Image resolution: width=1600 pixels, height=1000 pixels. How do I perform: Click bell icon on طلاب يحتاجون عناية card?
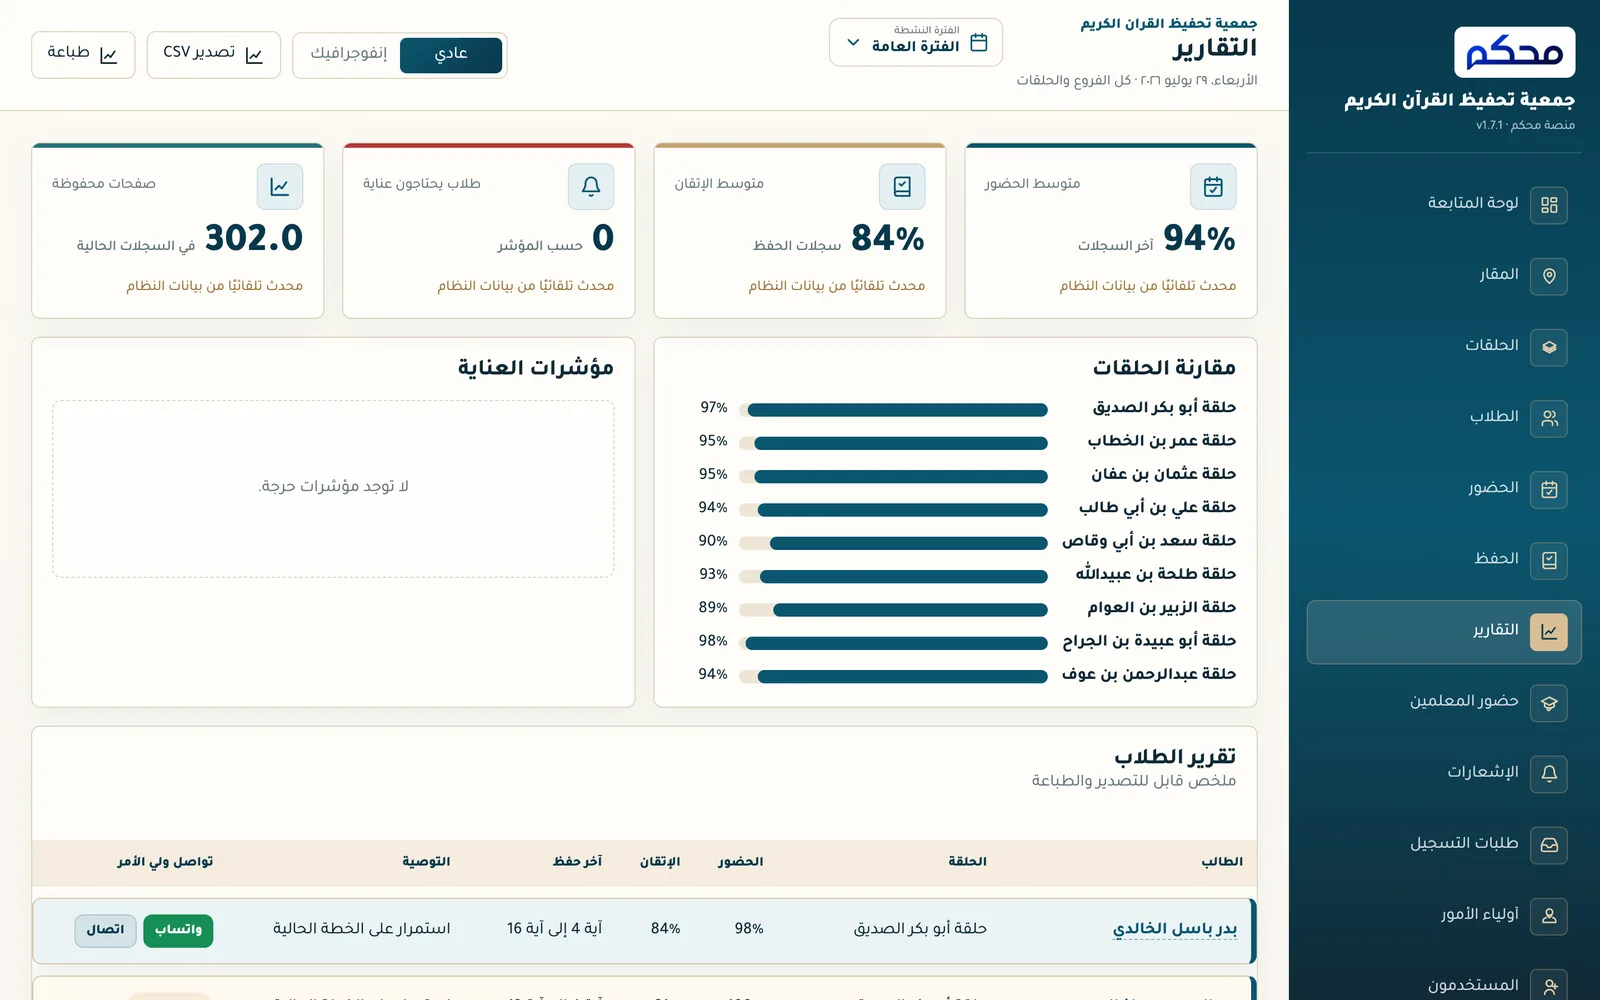point(591,187)
